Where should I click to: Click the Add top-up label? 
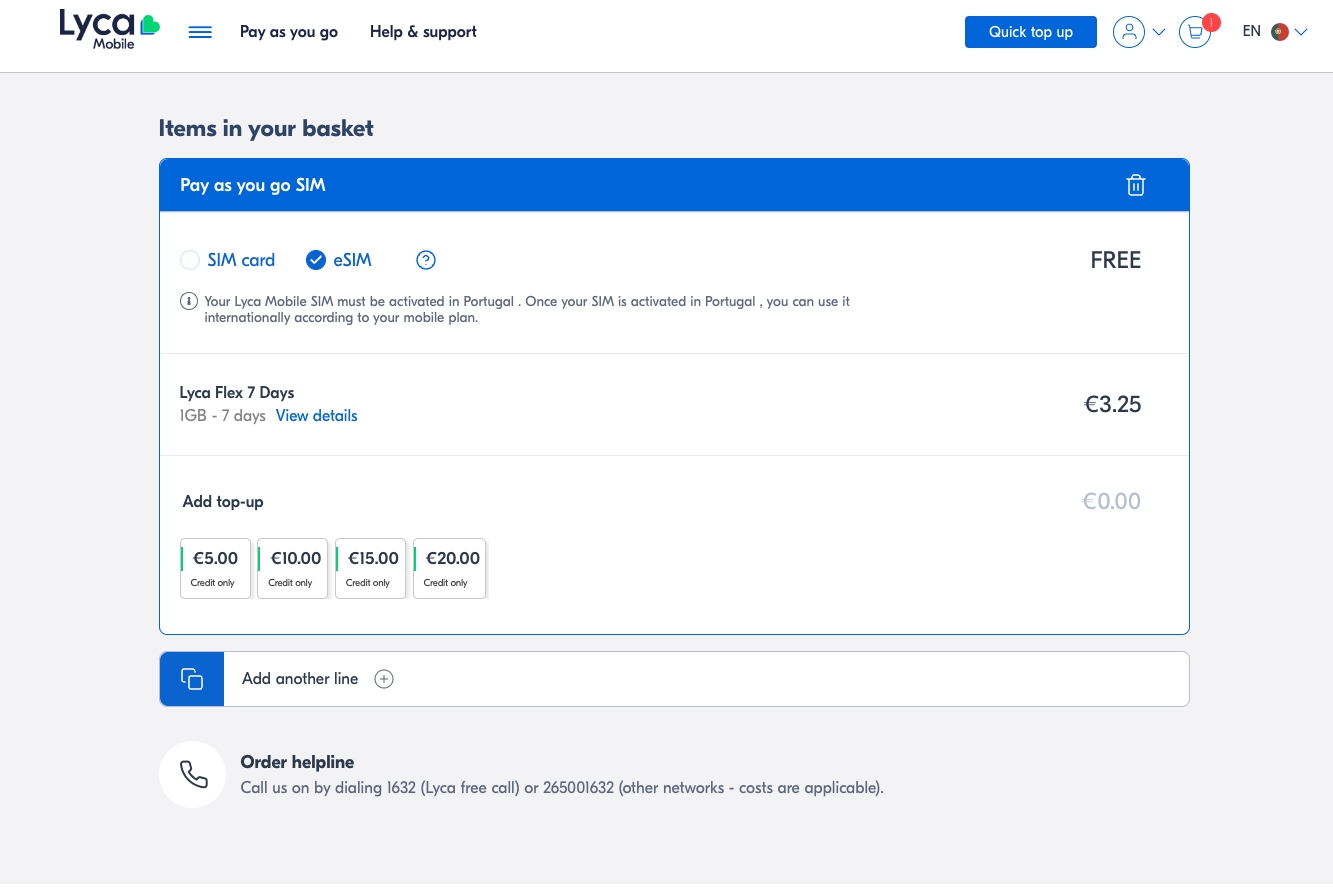223,502
